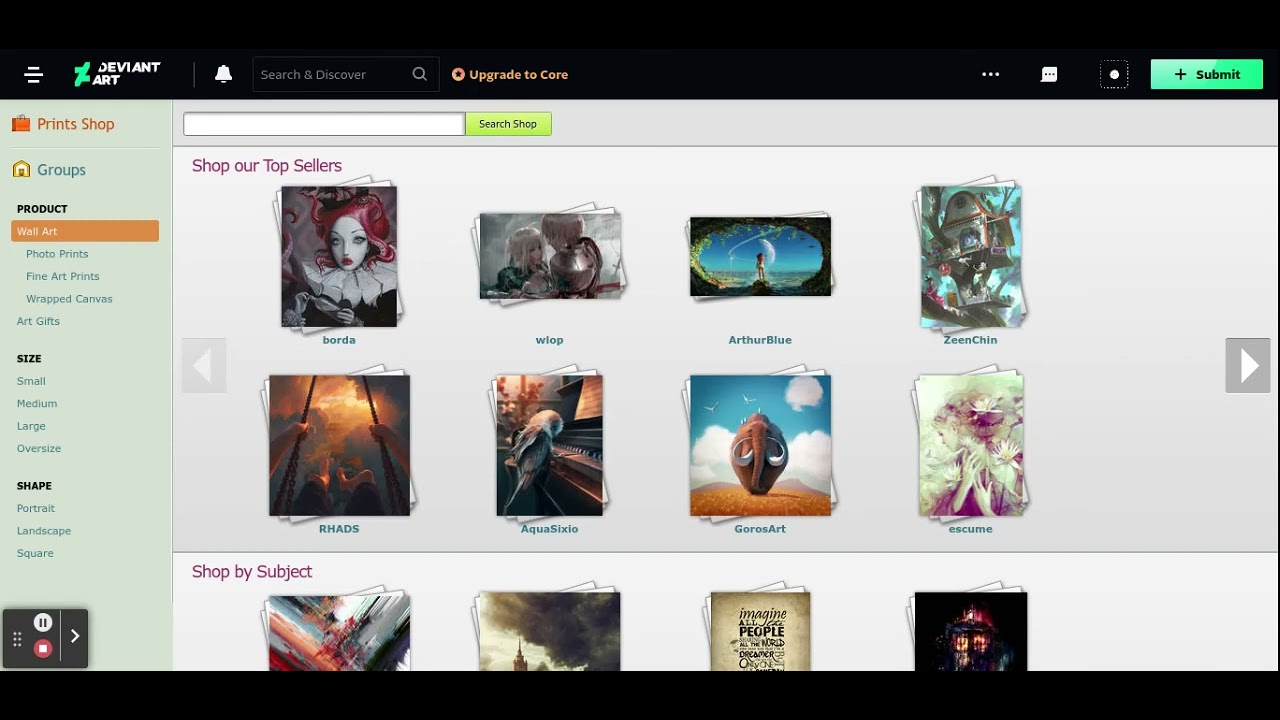Filter by Square shape
The width and height of the screenshot is (1280, 720).
[x=35, y=553]
